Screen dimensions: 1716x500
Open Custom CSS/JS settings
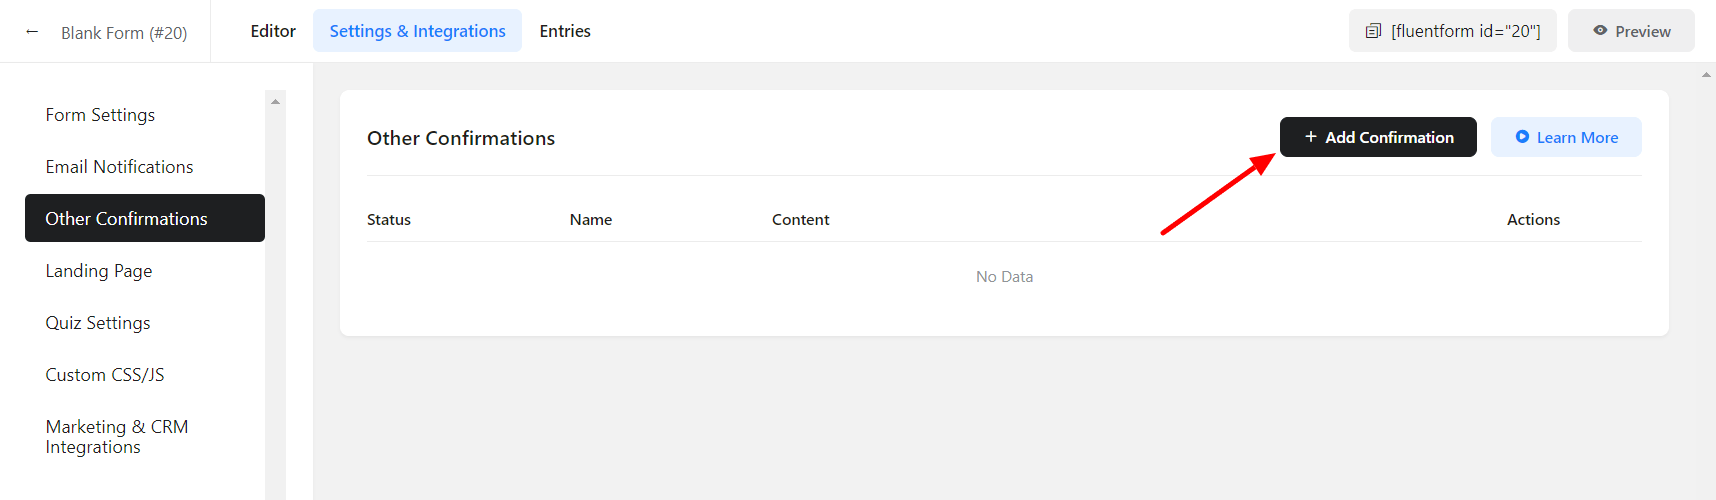pos(105,375)
